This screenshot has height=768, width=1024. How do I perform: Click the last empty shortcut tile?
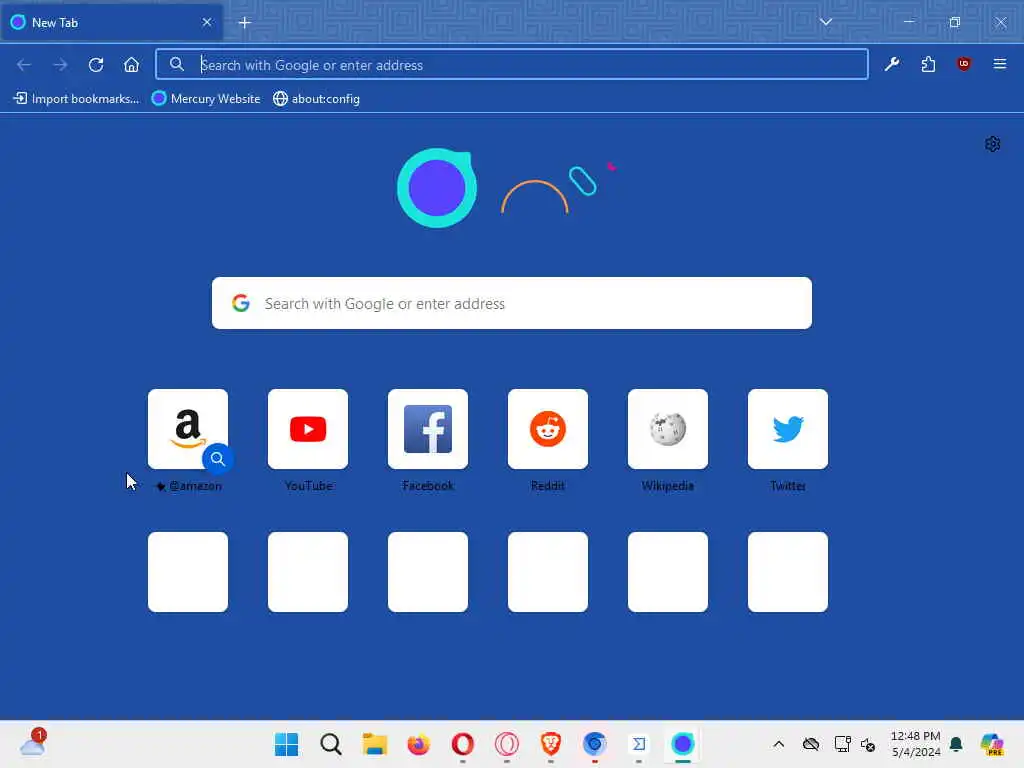click(788, 572)
